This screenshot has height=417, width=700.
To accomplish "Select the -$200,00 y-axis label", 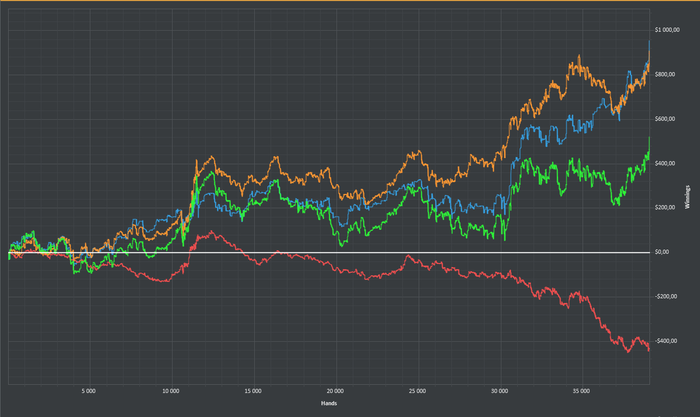I will point(668,296).
